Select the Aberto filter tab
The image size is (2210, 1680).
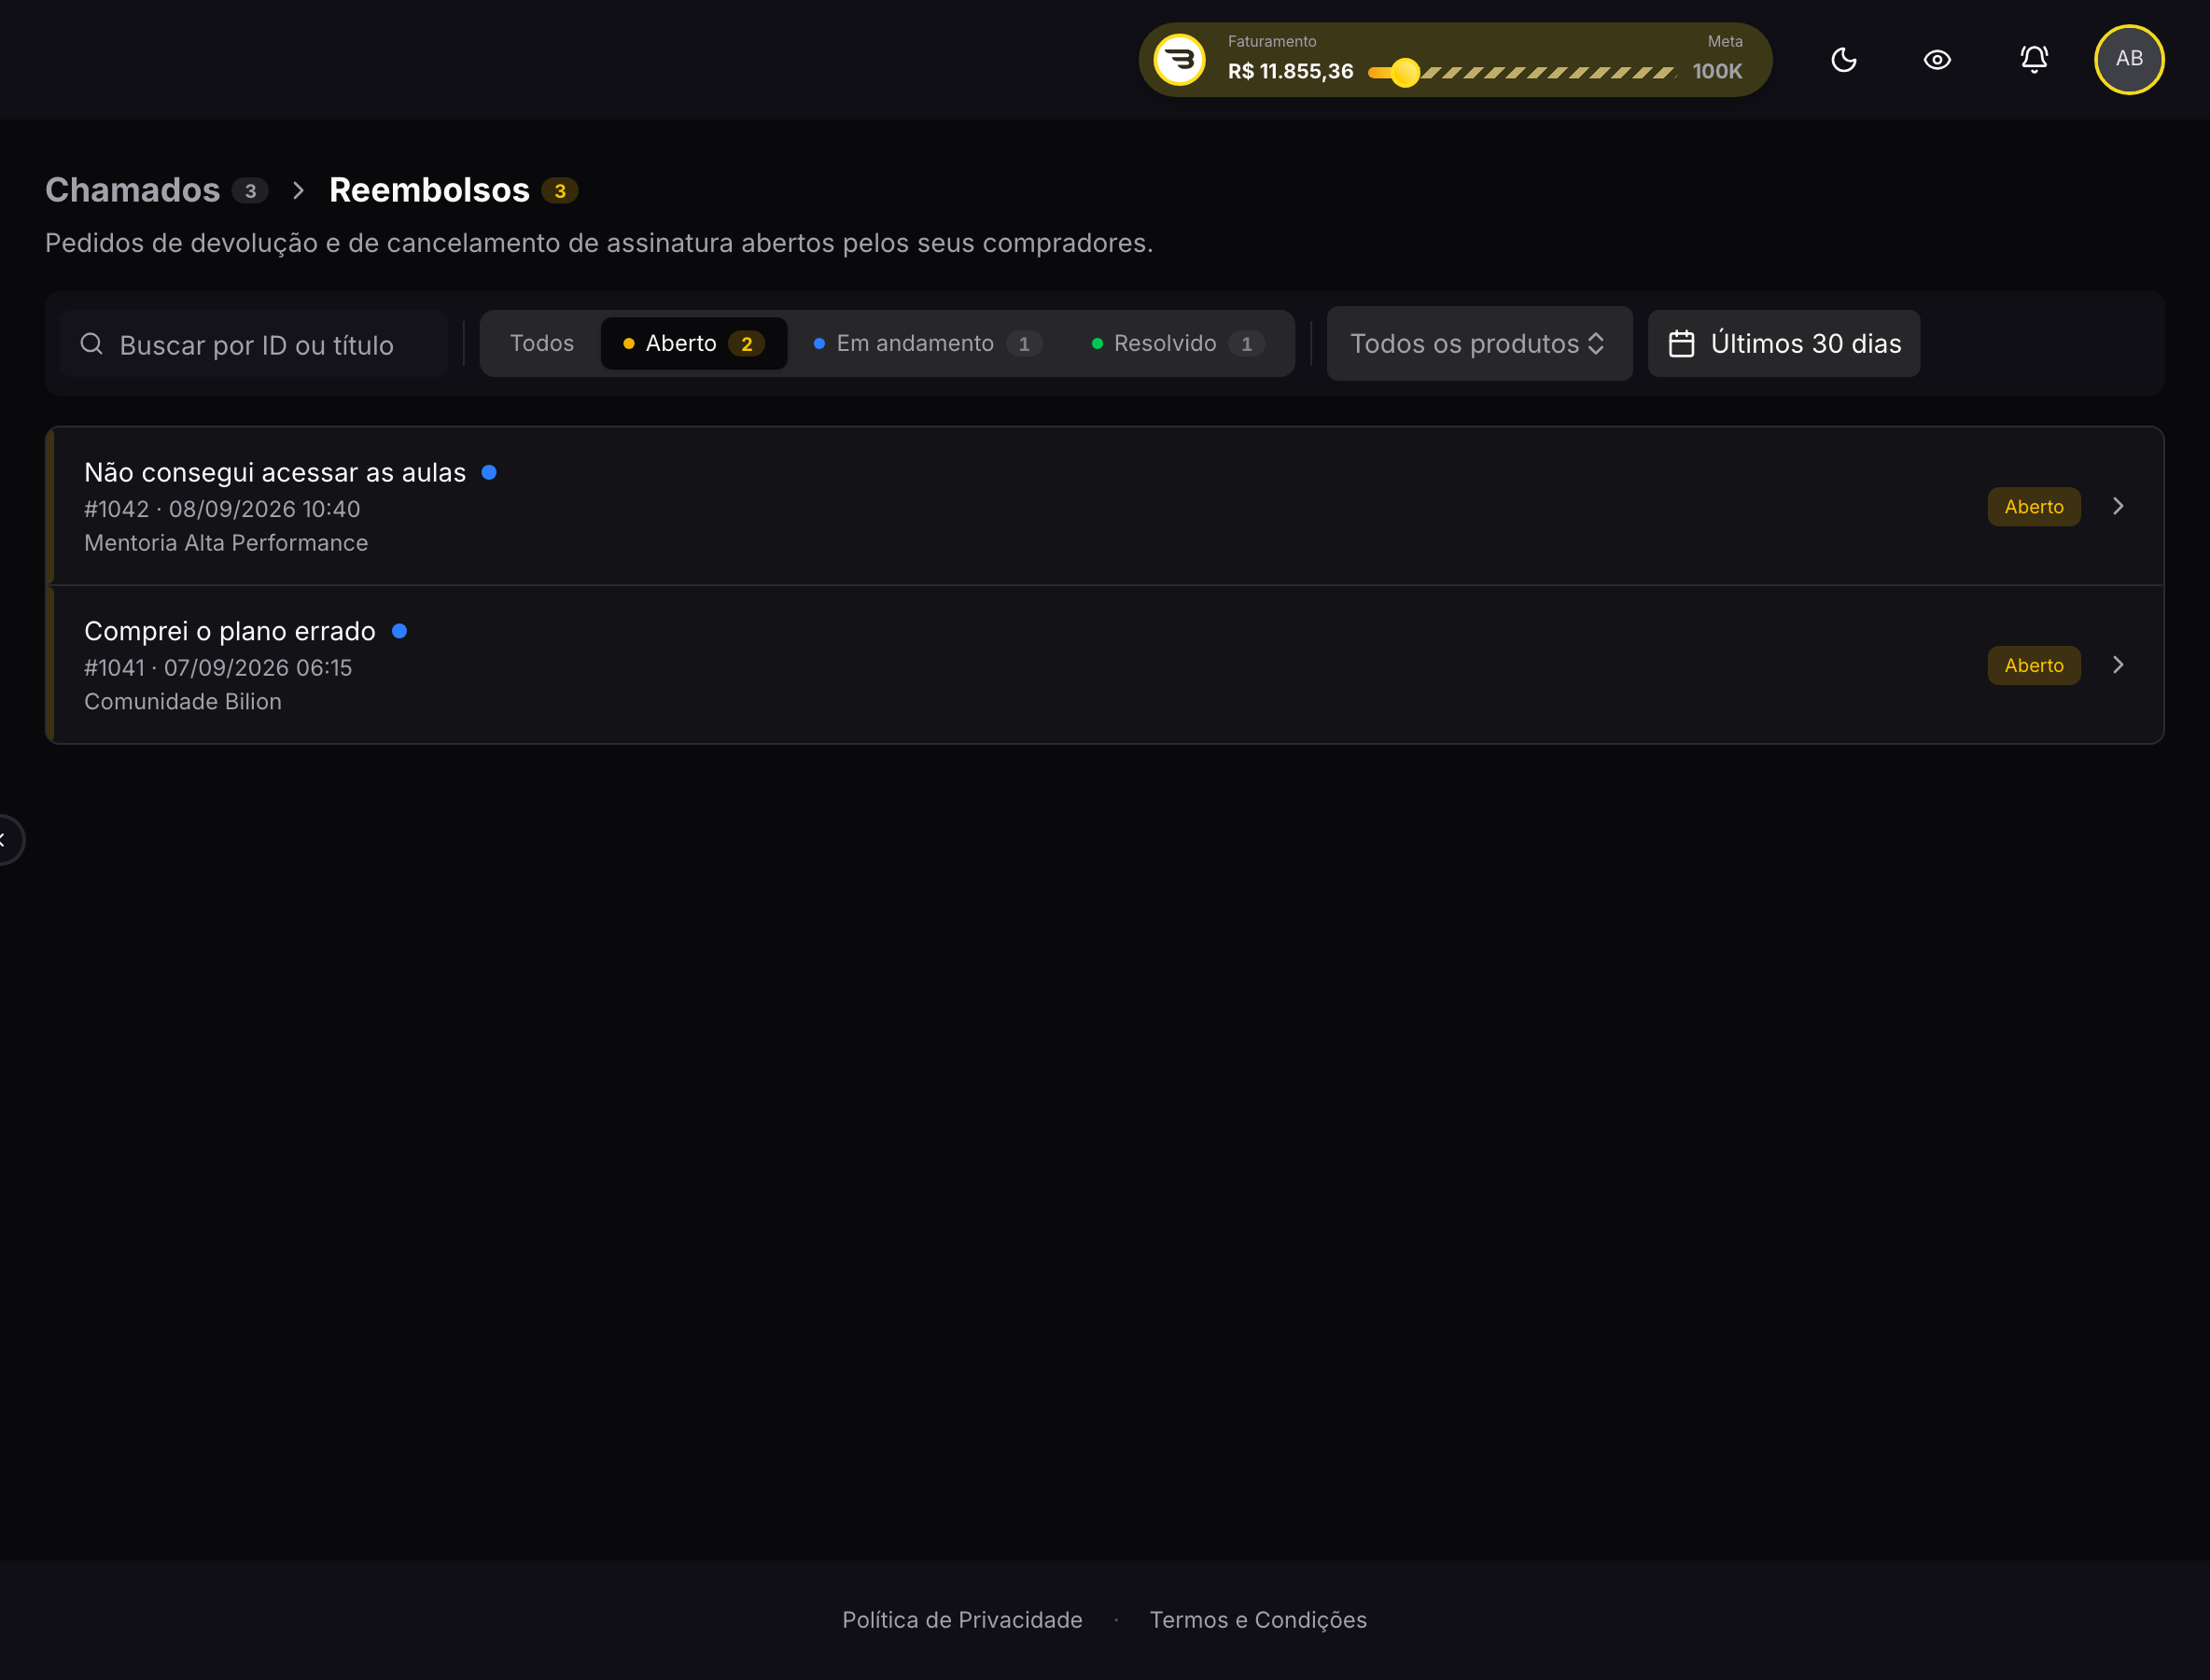pyautogui.click(x=694, y=343)
